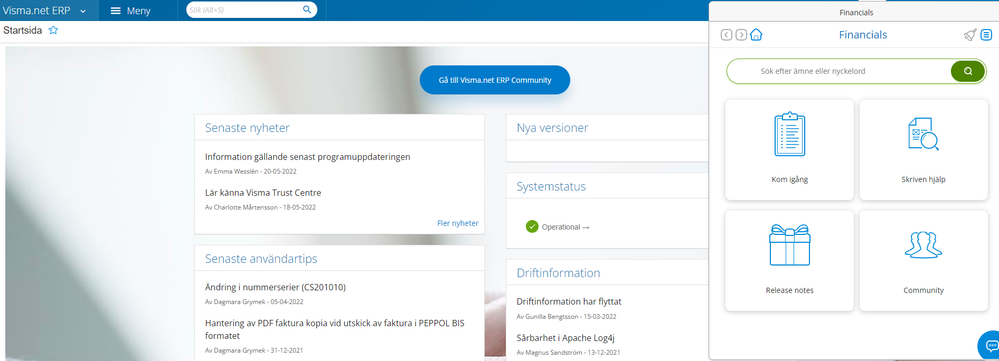This screenshot has width=999, height=361.
Task: Click the Senaste nyheter heading
Action: [x=247, y=128]
